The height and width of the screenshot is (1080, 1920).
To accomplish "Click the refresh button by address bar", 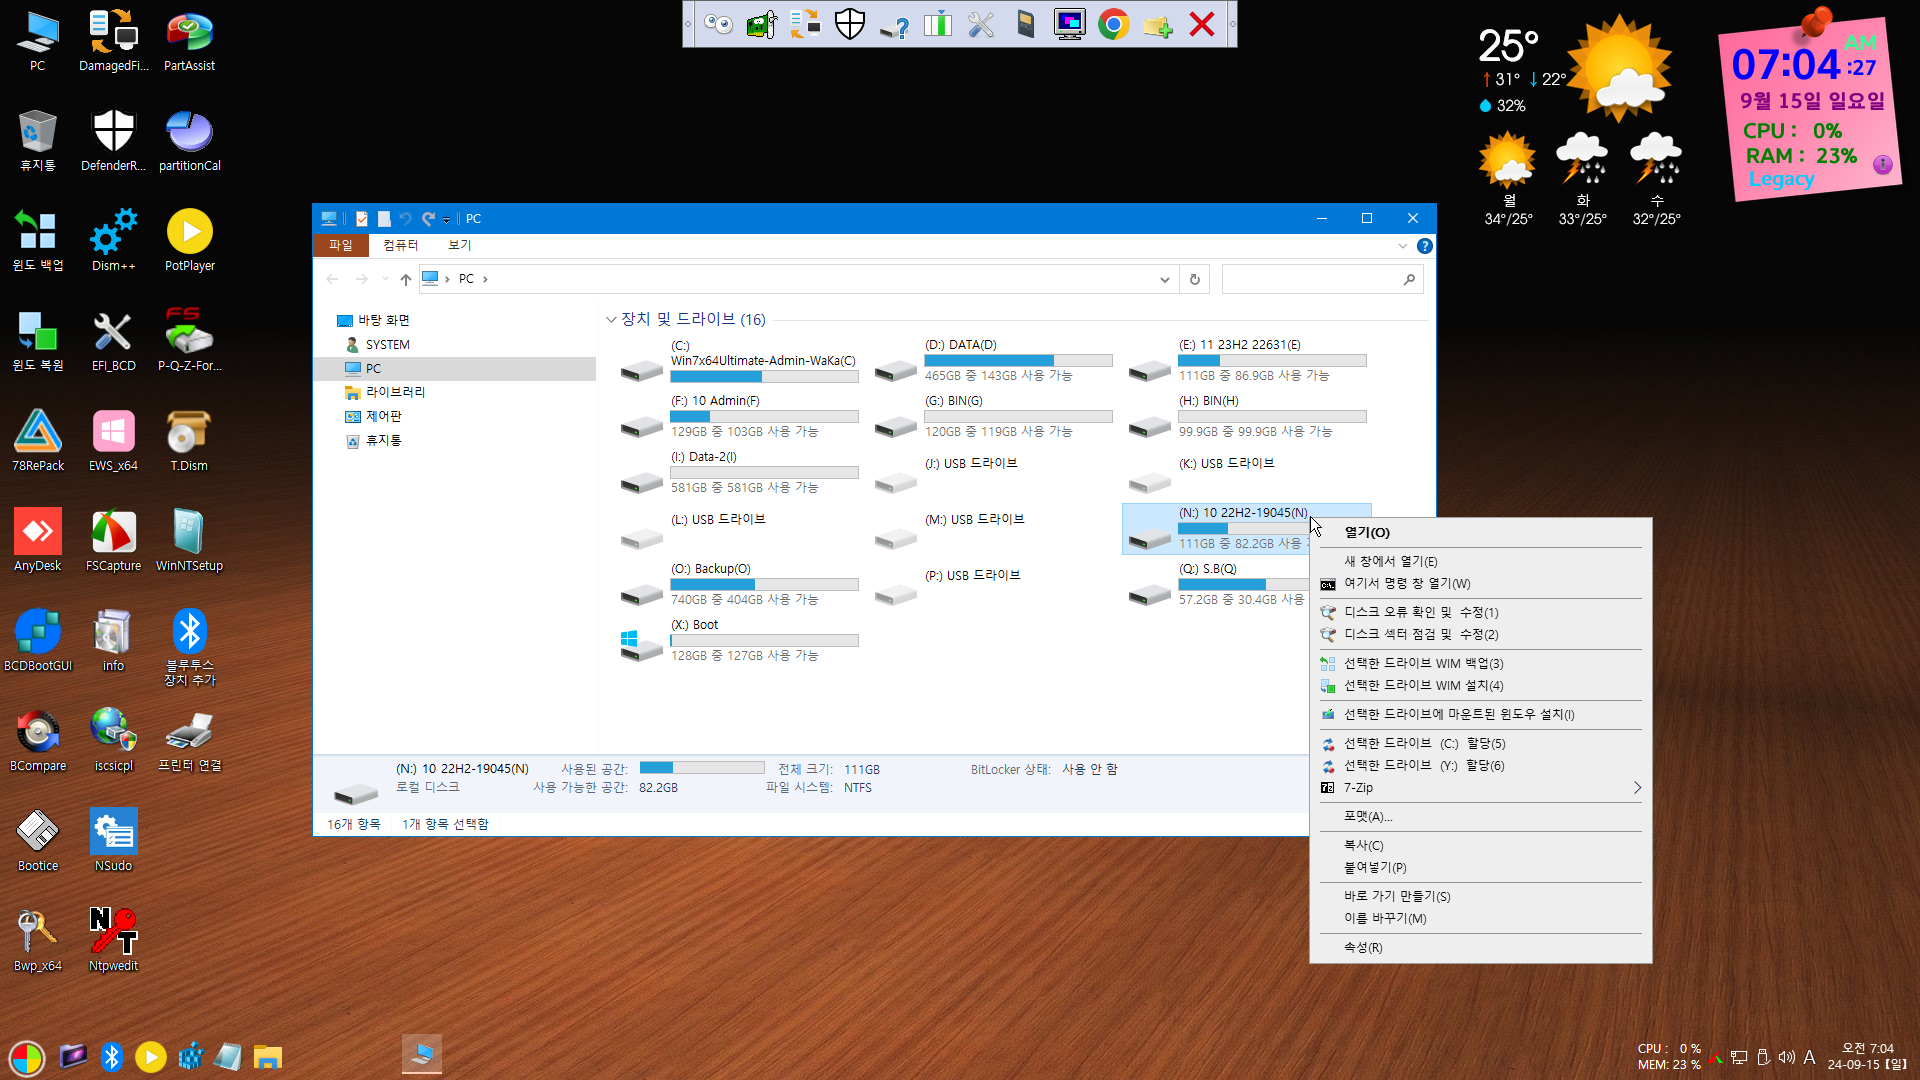I will [1194, 279].
